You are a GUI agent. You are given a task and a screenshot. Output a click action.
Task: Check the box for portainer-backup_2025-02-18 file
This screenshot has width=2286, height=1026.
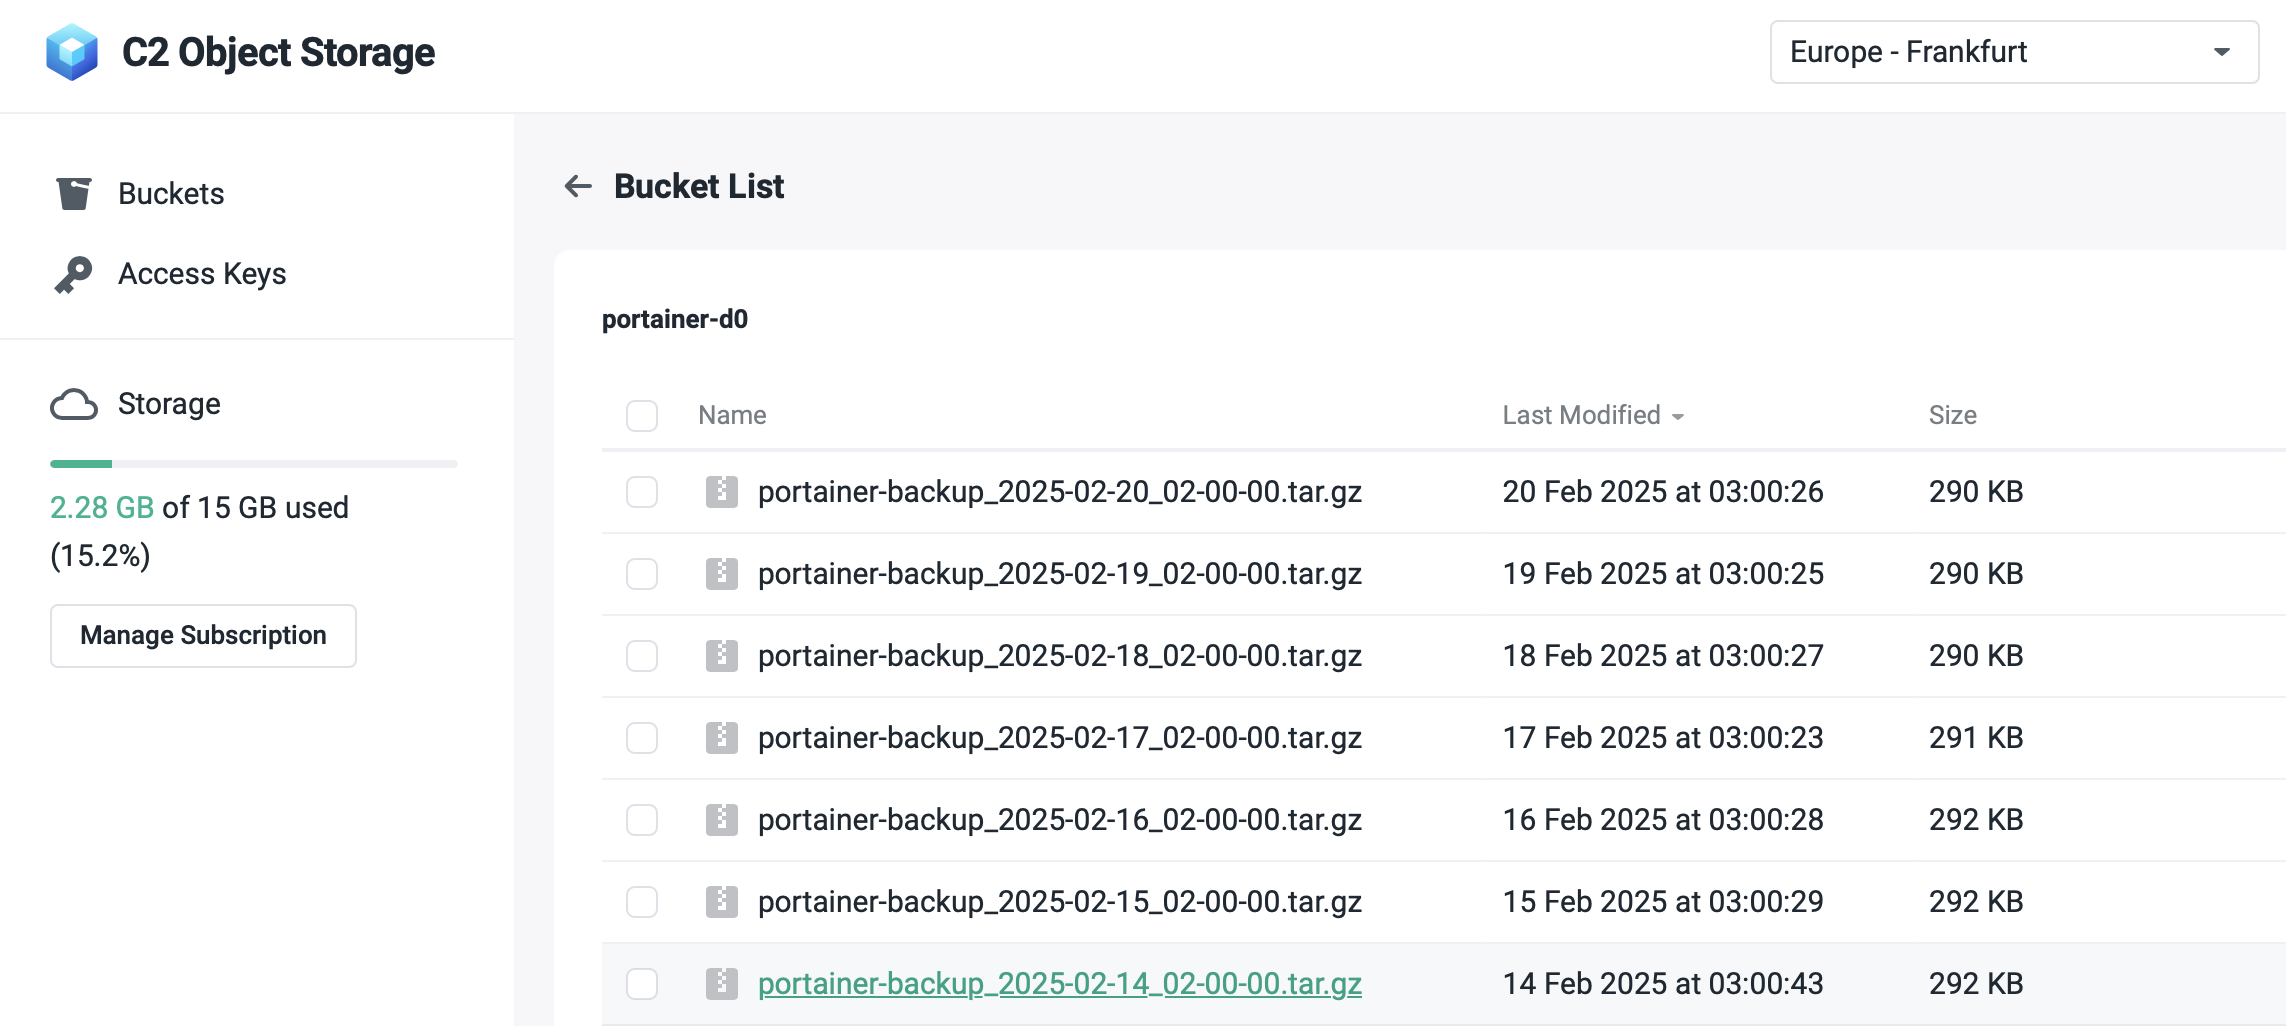pyautogui.click(x=642, y=656)
